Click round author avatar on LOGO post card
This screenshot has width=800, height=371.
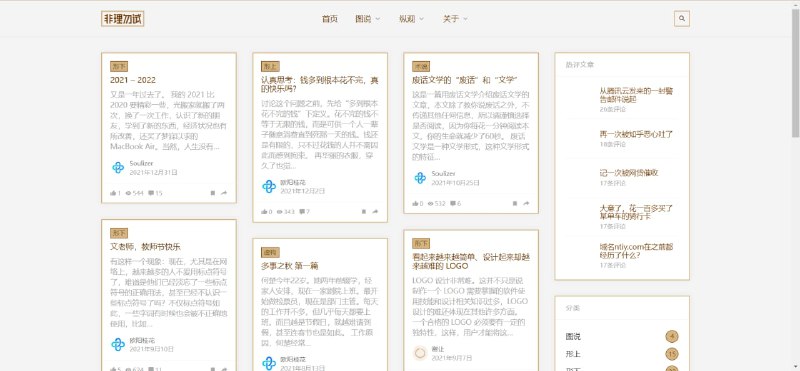420,353
